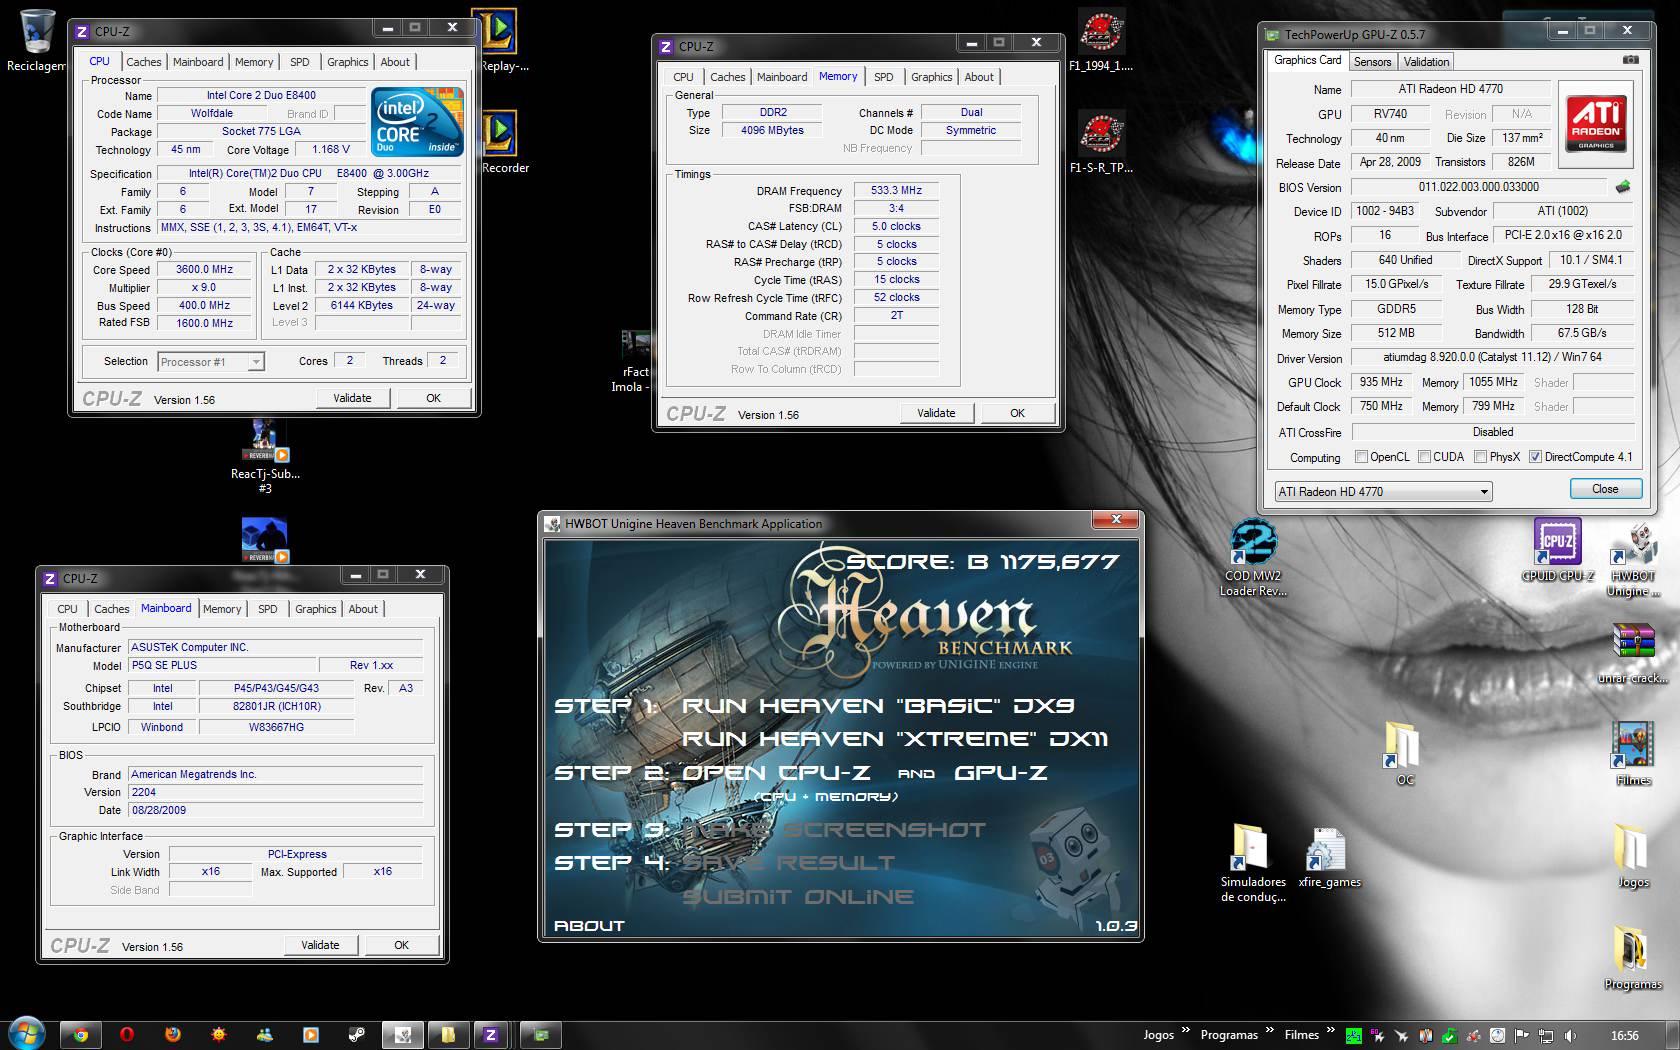Select the F1_1994 desktop icon
1680x1050 pixels.
[1101, 42]
